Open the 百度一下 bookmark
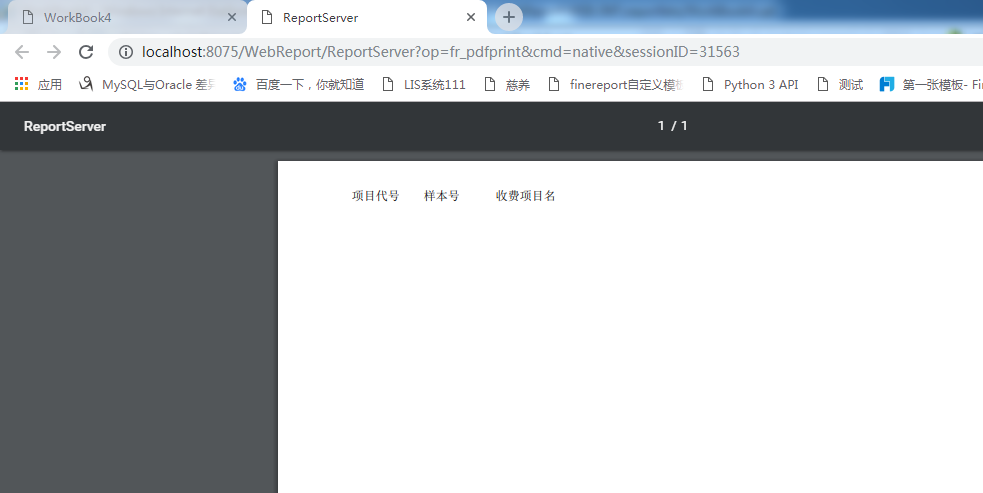Viewport: 983px width, 493px height. [298, 85]
